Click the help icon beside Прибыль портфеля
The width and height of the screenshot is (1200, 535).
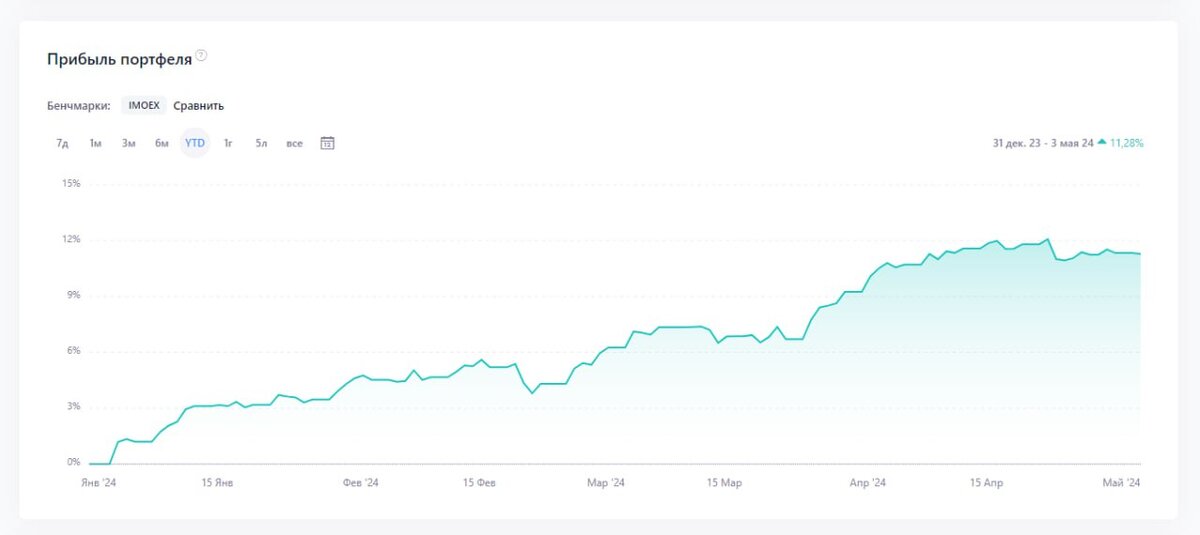pos(201,56)
